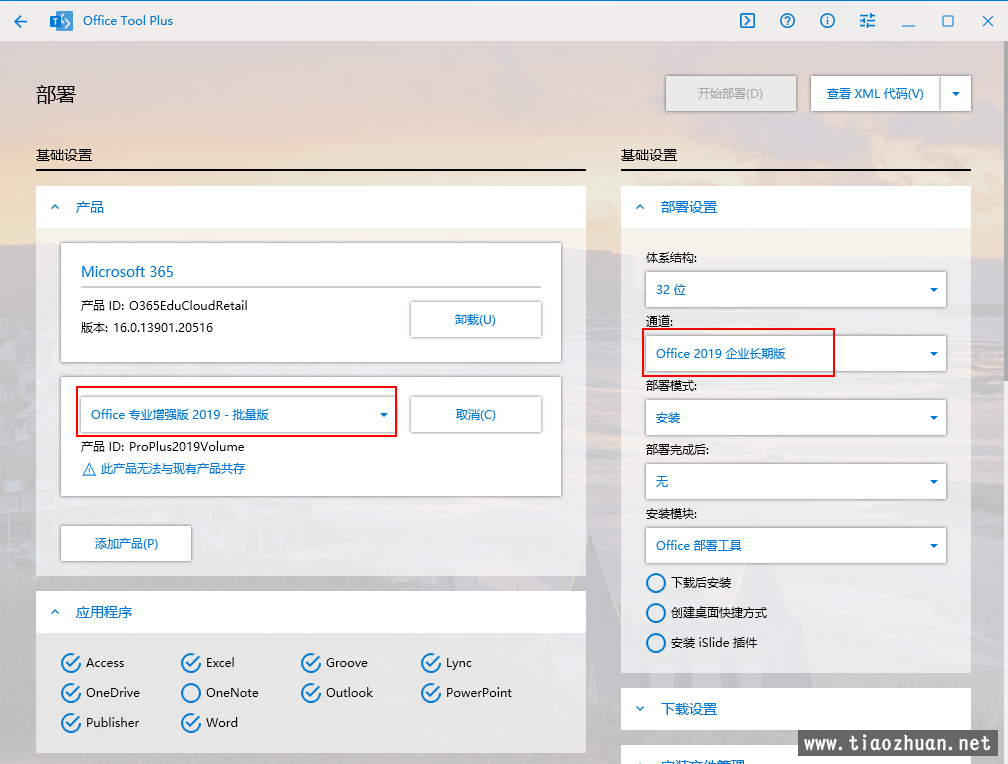Open the arrow next to 查看 XML 代码
This screenshot has height=764, width=1008.
click(x=956, y=93)
